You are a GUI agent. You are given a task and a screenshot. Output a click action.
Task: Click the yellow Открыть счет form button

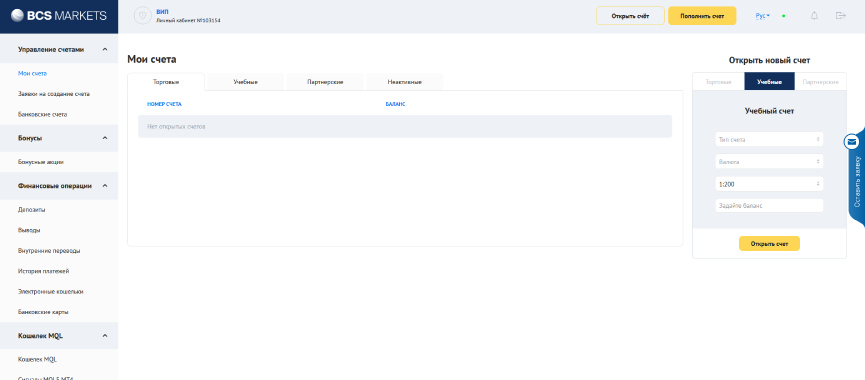pos(769,244)
